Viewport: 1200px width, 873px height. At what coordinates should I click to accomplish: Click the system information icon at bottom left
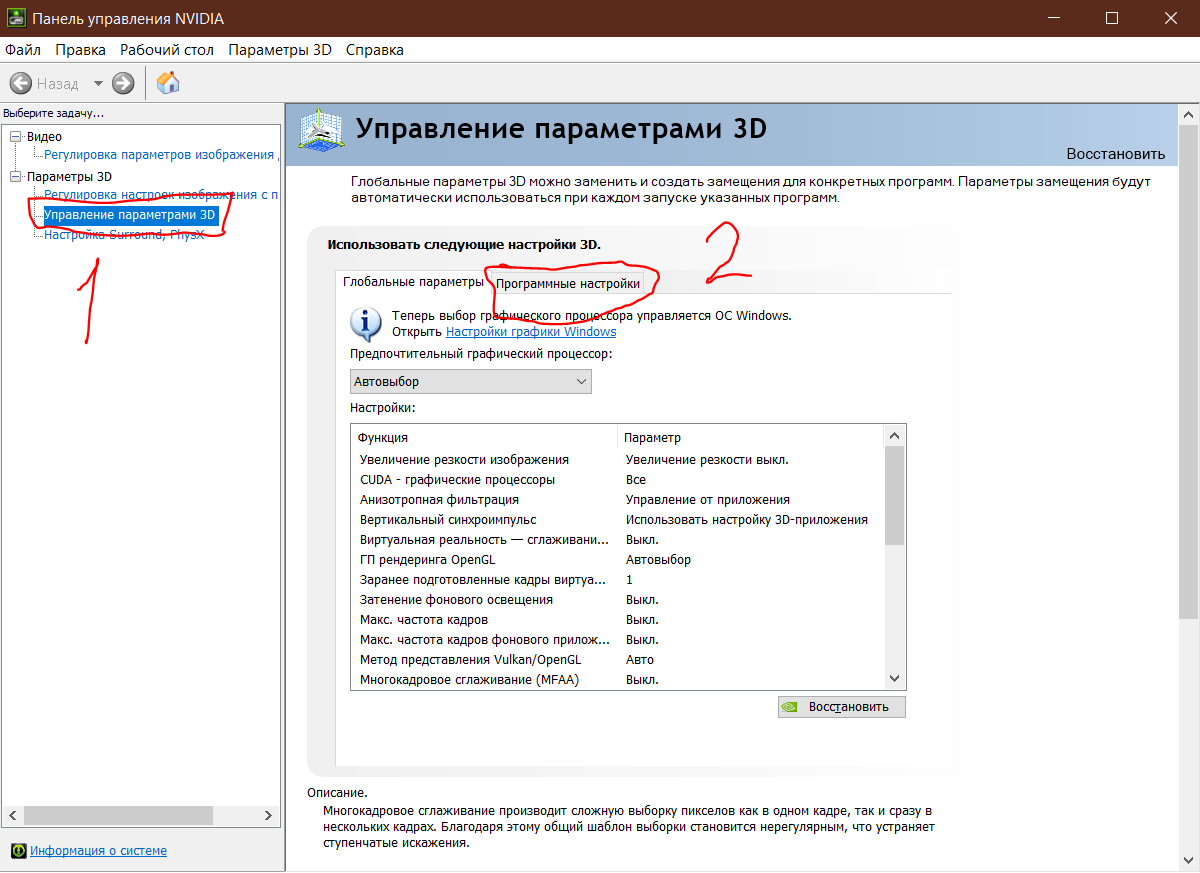point(18,851)
